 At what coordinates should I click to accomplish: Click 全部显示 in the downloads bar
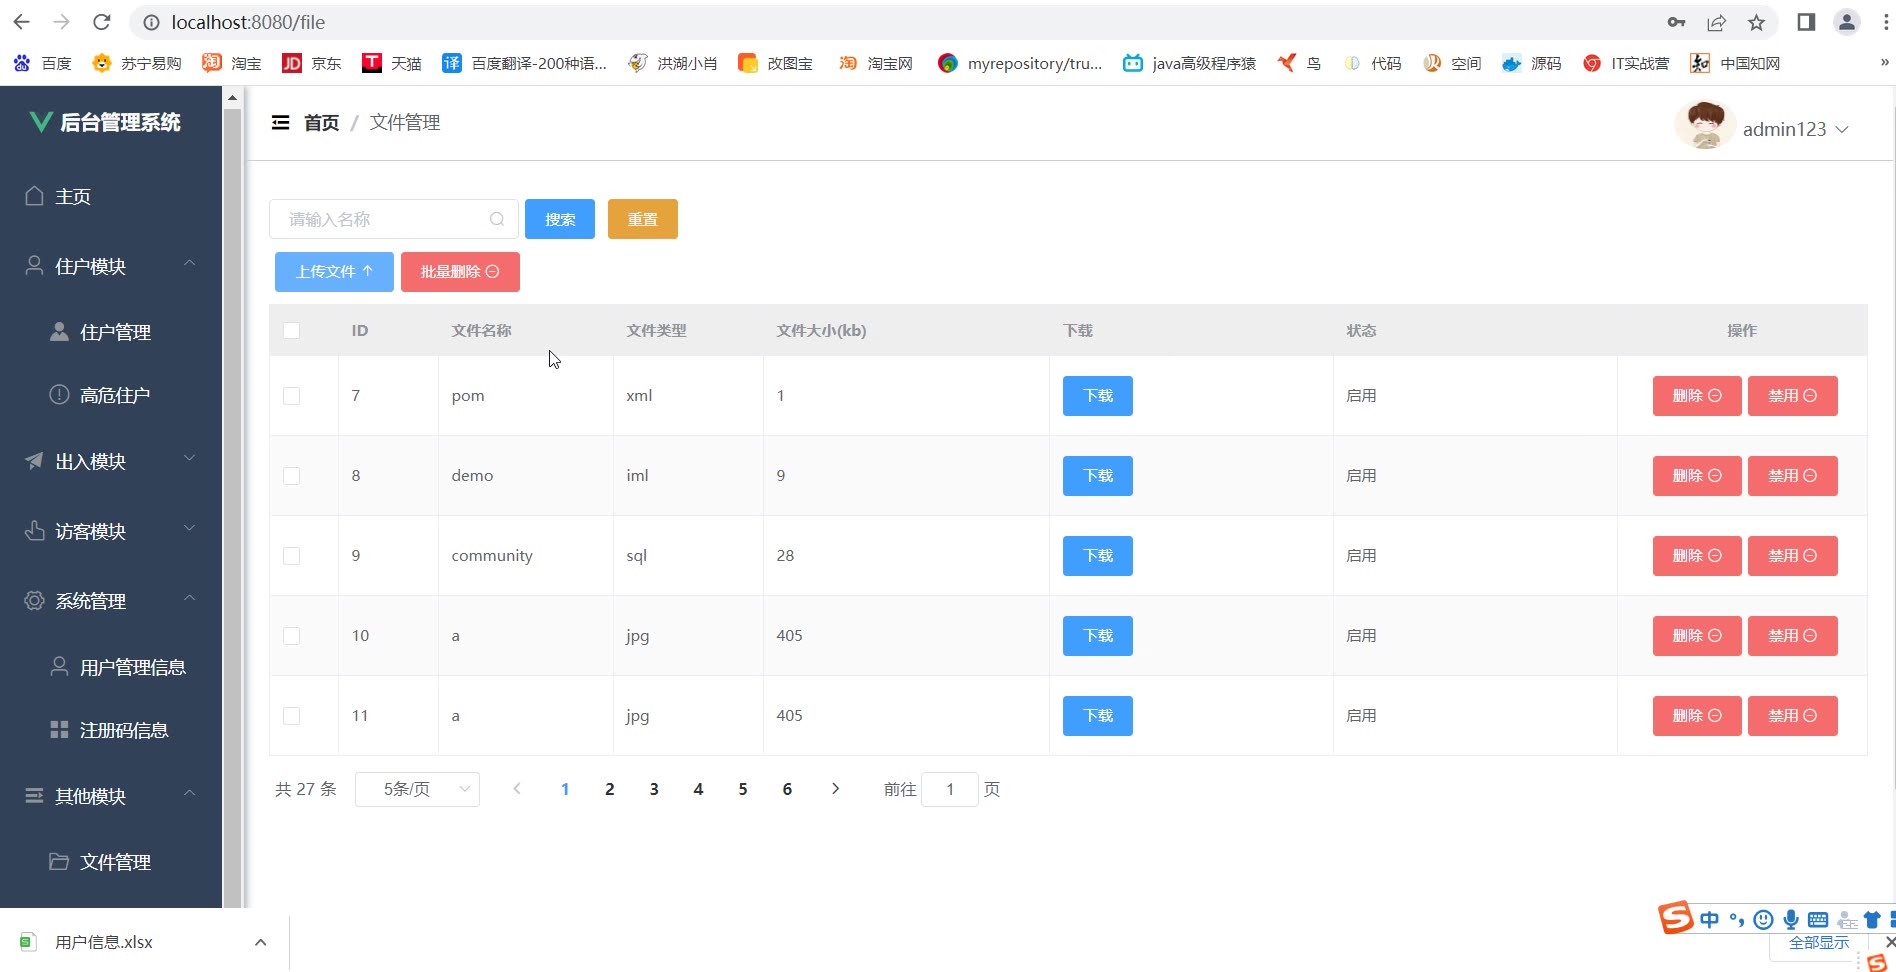coord(1819,942)
